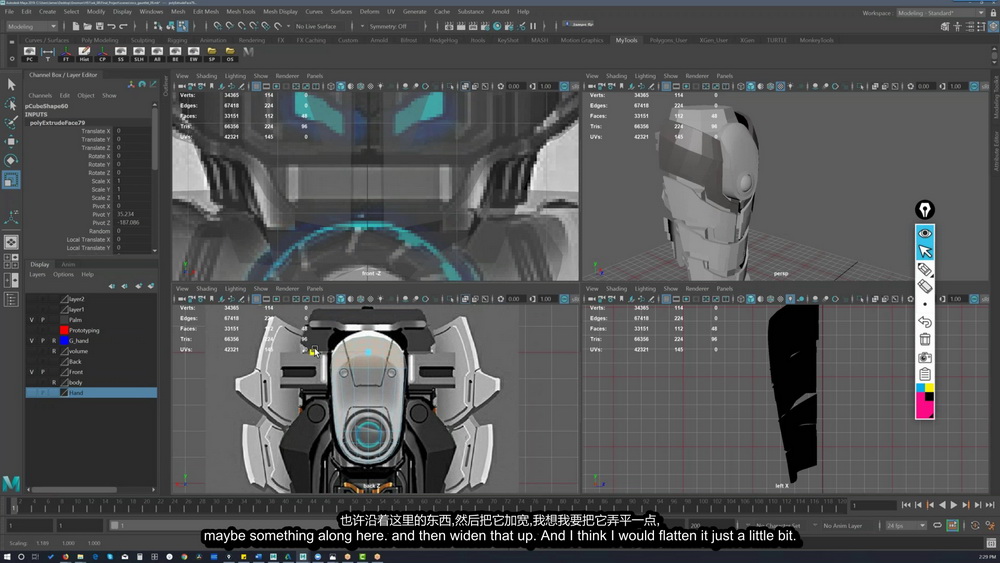This screenshot has width=1000, height=563.
Task: Take snapshot with overlay camera icon
Action: pos(925,357)
